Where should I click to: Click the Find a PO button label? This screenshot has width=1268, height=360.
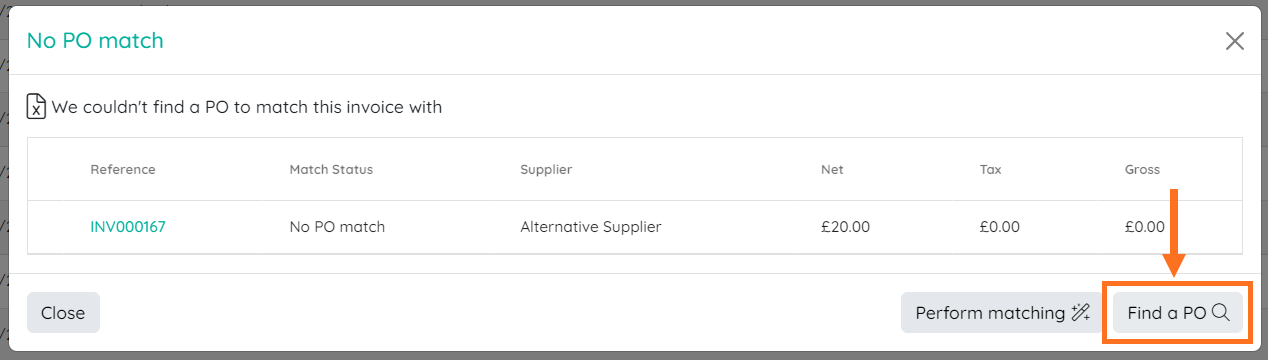coord(1167,313)
